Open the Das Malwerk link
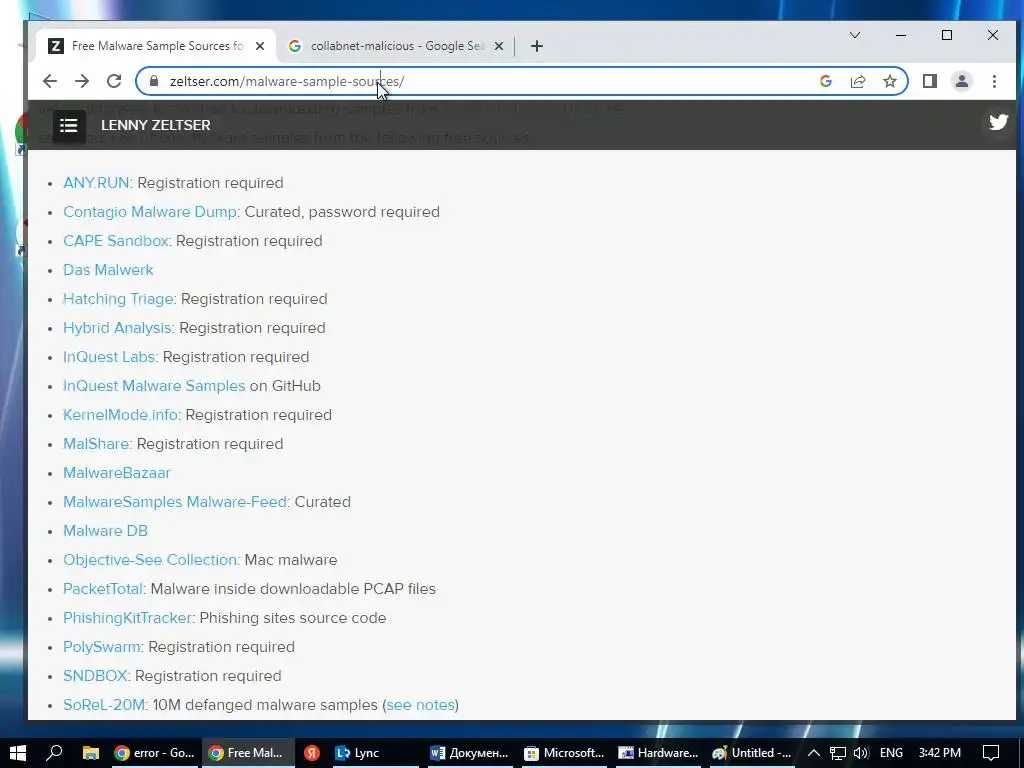The height and width of the screenshot is (768, 1024). tap(108, 270)
